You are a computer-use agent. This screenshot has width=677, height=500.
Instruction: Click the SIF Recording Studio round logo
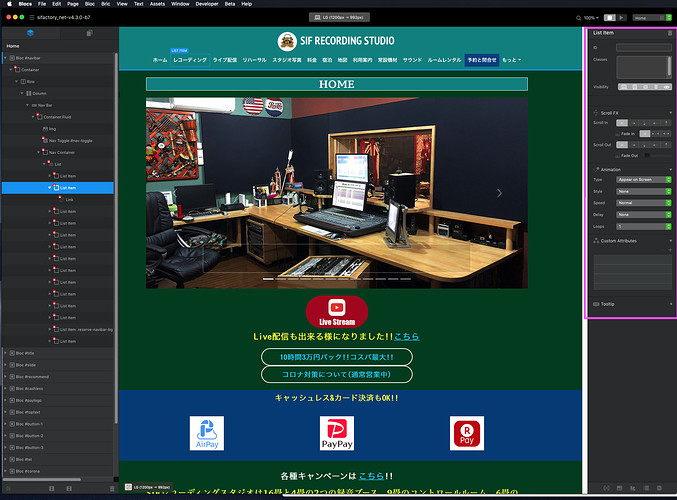click(x=287, y=41)
